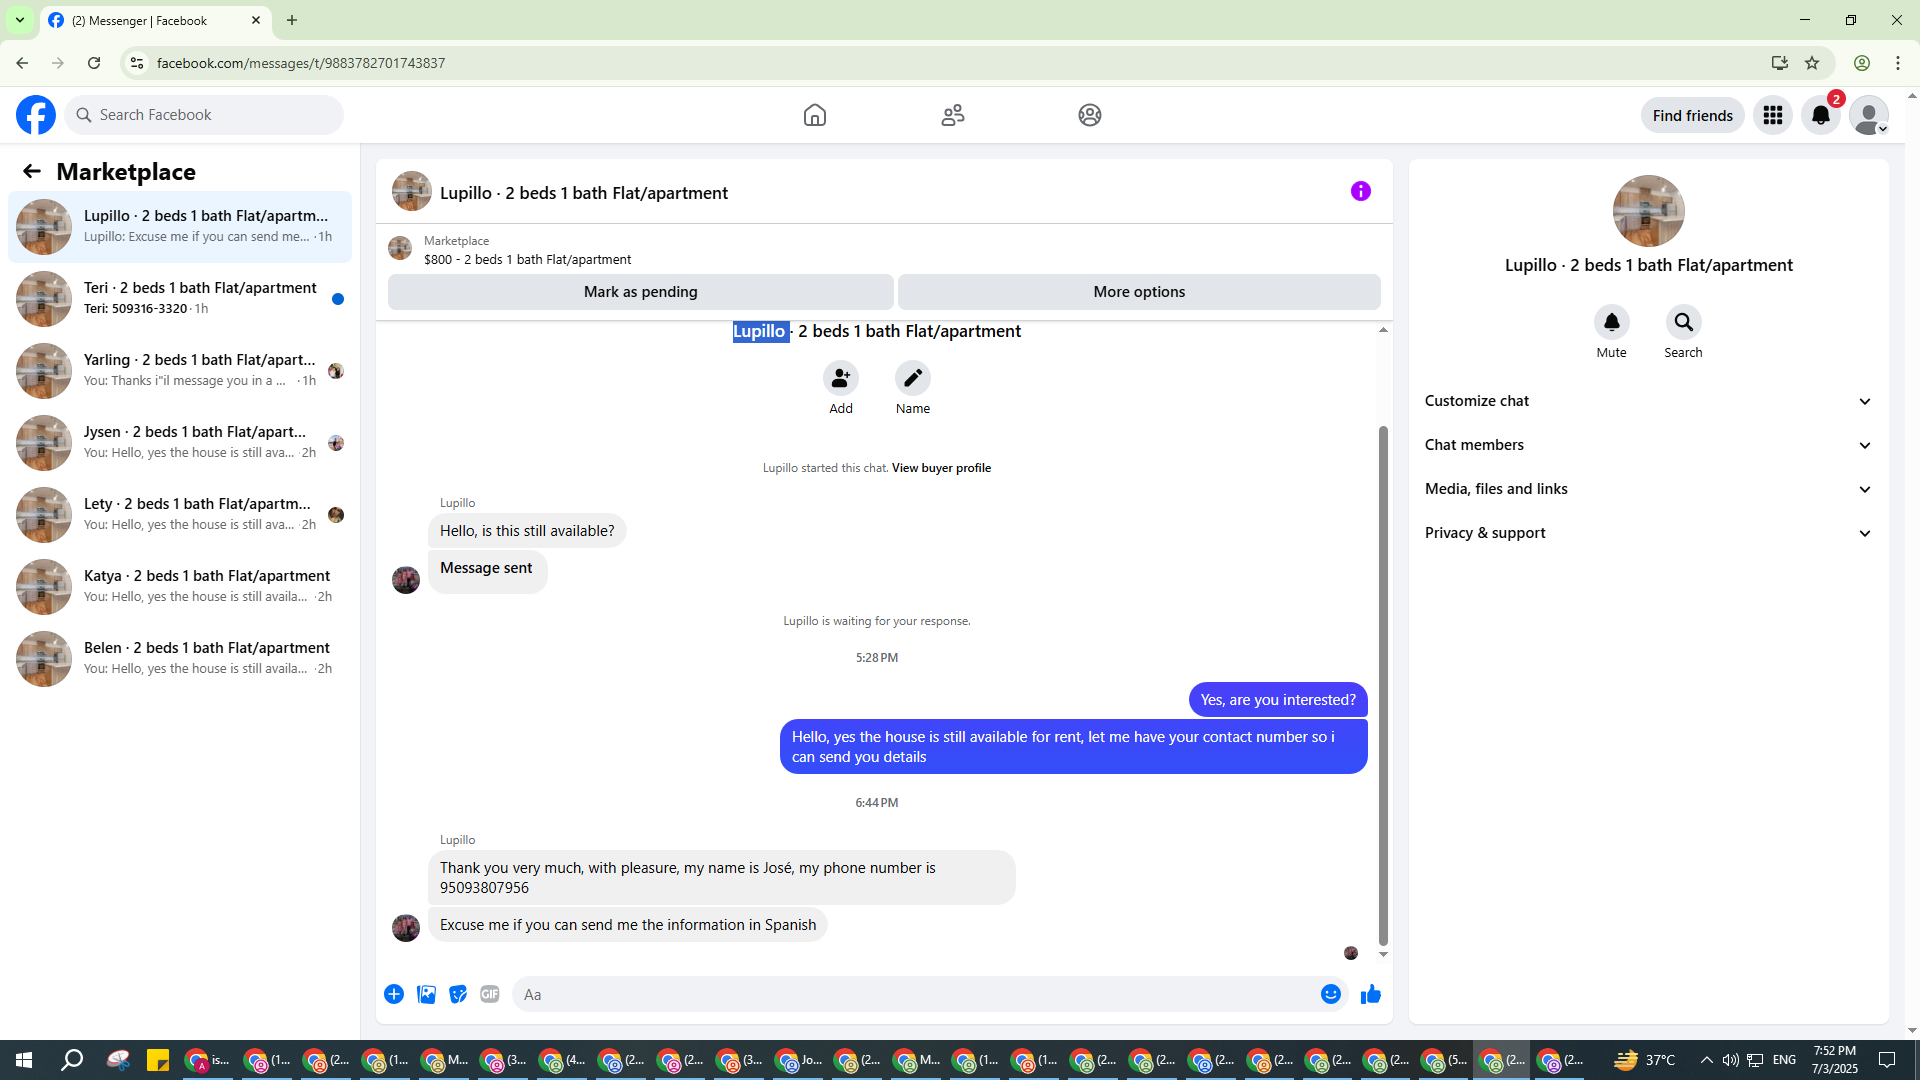Viewport: 1920px width, 1080px height.
Task: Expand Customize chat section
Action: tap(1647, 401)
